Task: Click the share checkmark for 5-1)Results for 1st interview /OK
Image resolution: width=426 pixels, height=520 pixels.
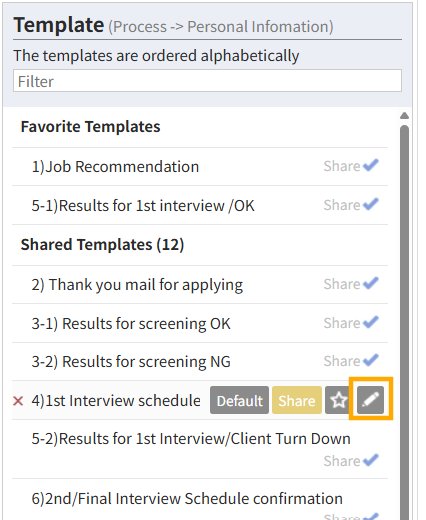Action: [371, 204]
